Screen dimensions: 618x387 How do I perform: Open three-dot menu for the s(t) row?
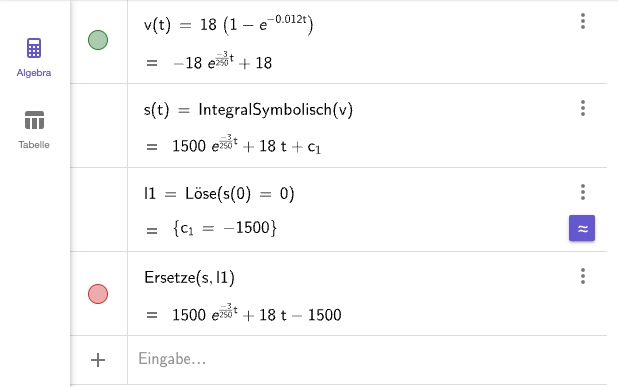tap(583, 108)
